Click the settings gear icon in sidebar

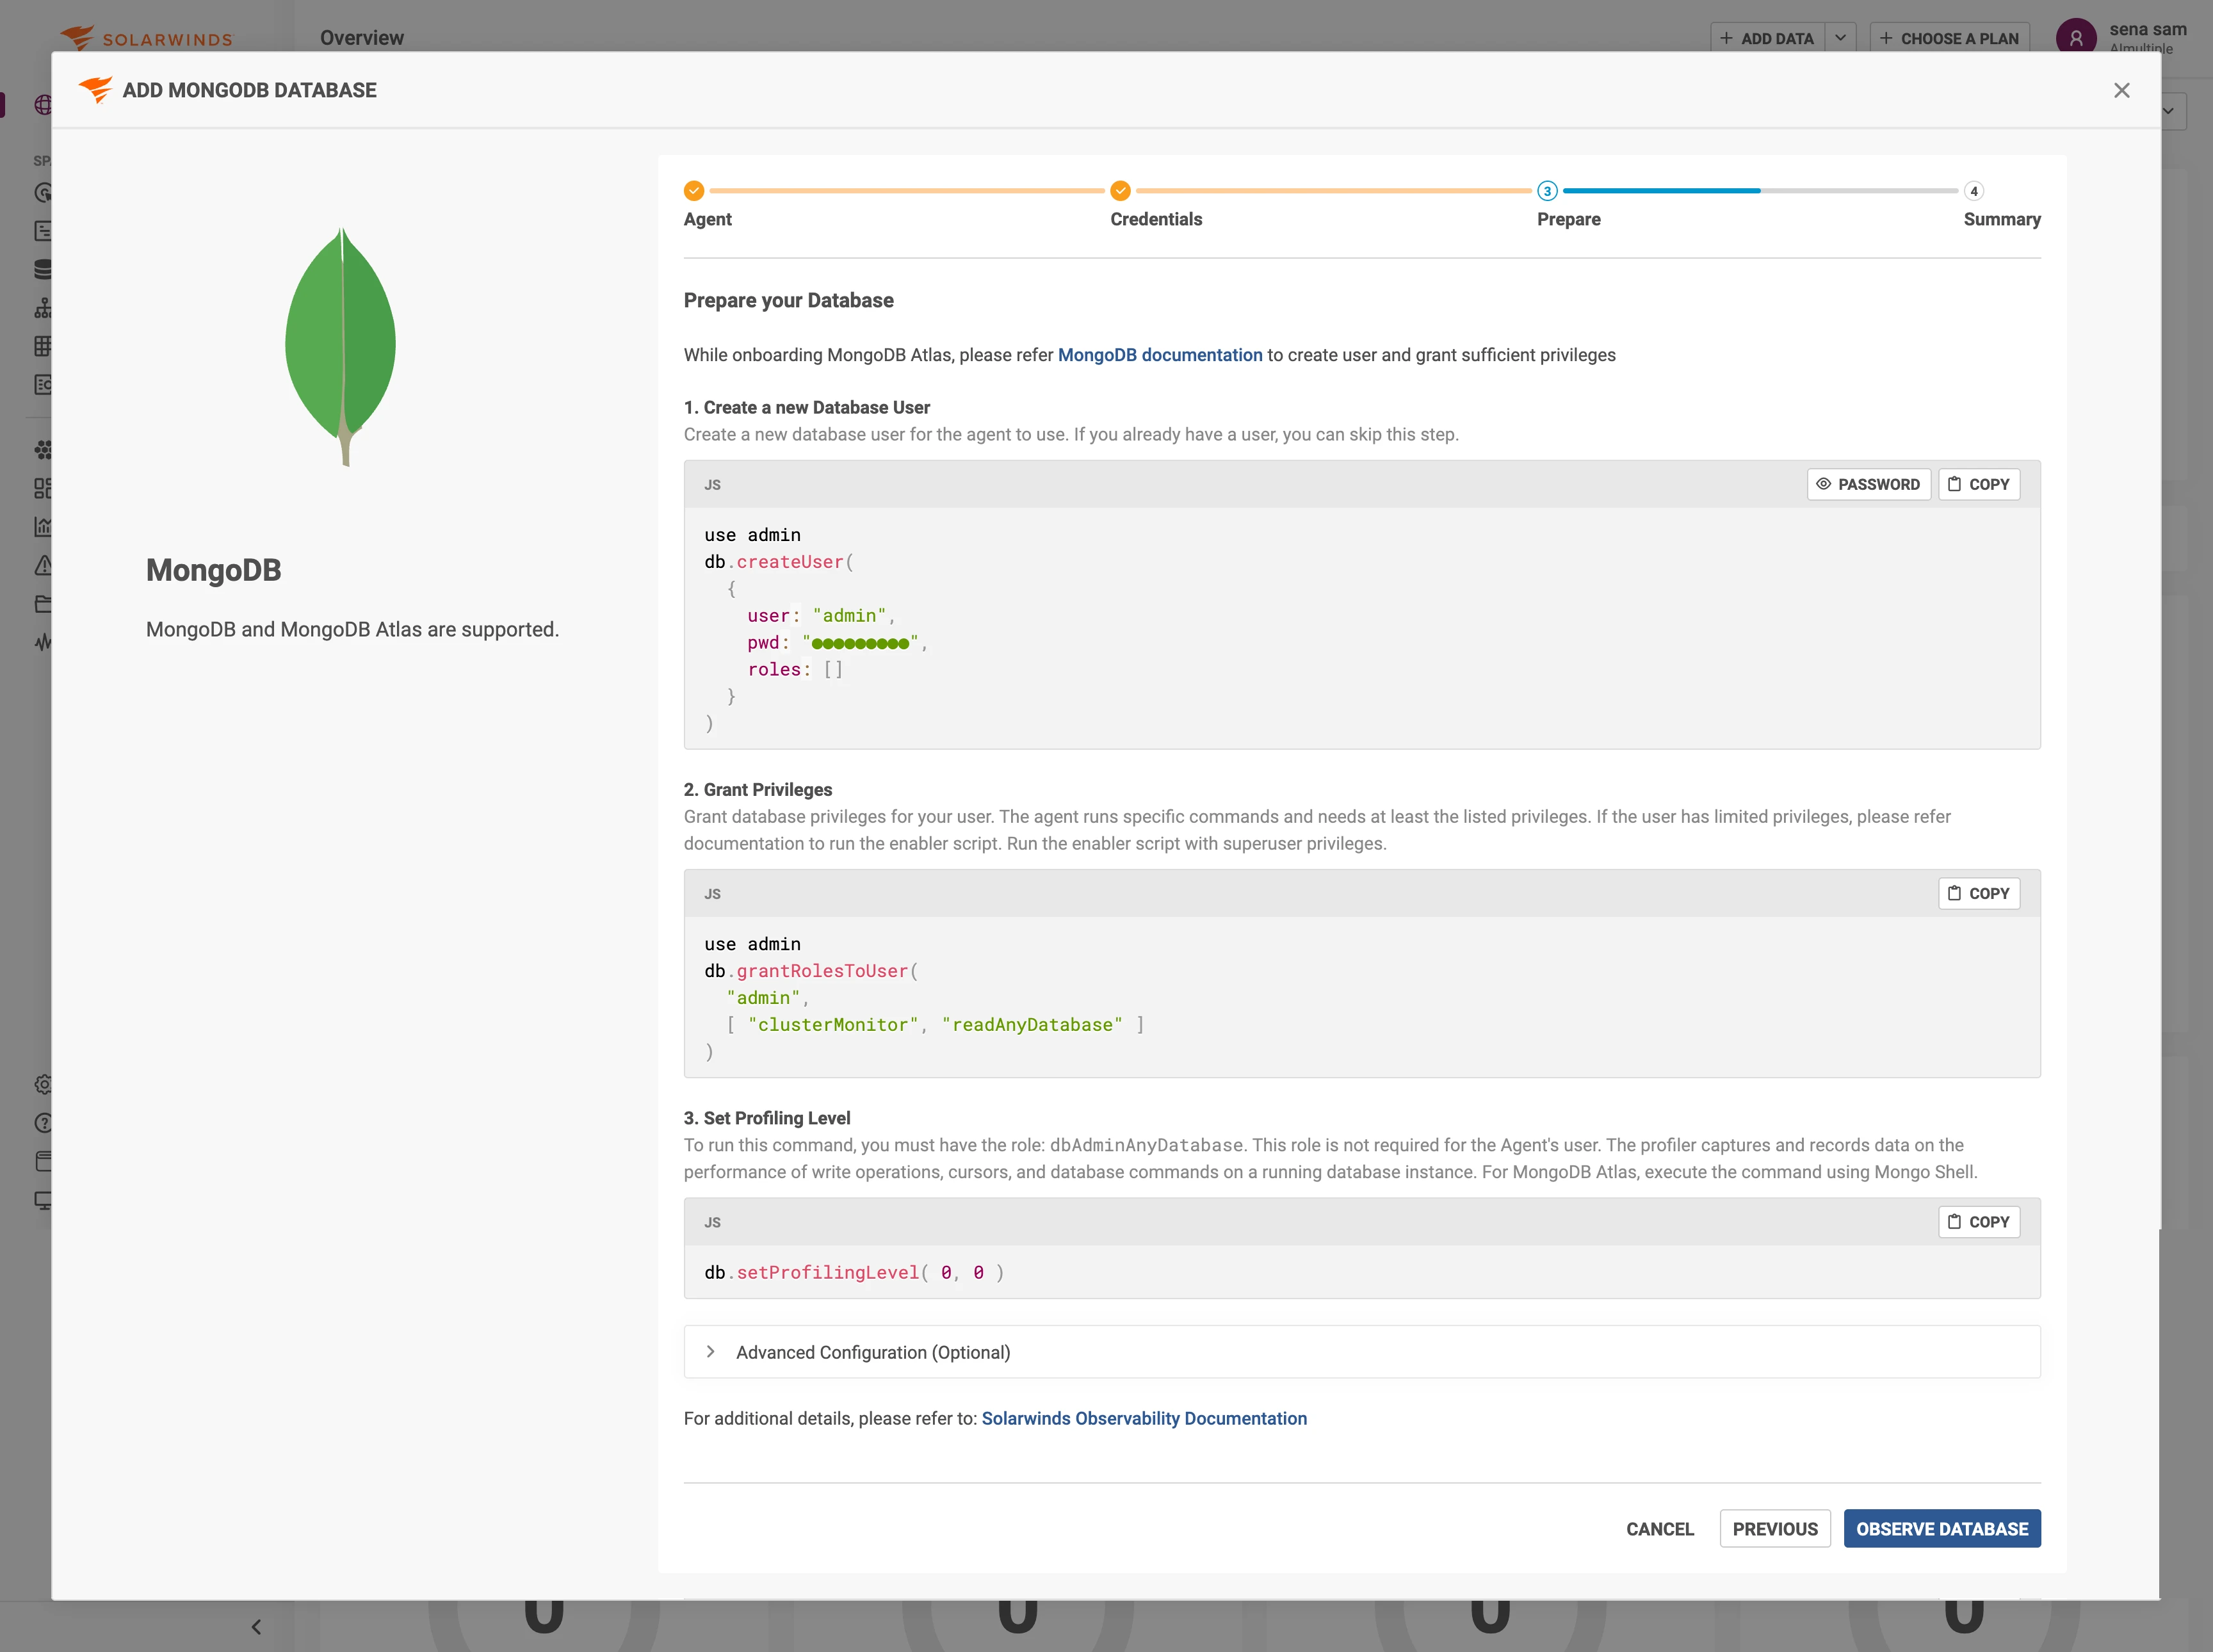(x=42, y=1084)
